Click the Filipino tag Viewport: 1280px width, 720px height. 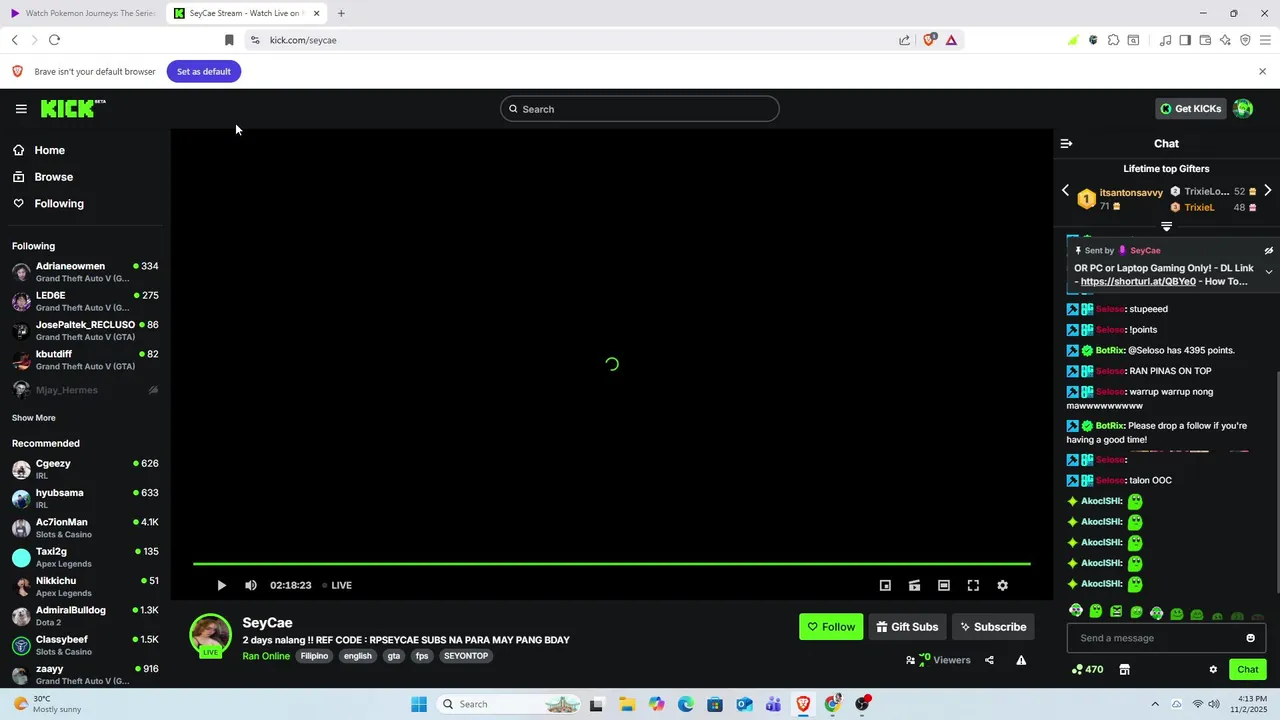[x=314, y=656]
